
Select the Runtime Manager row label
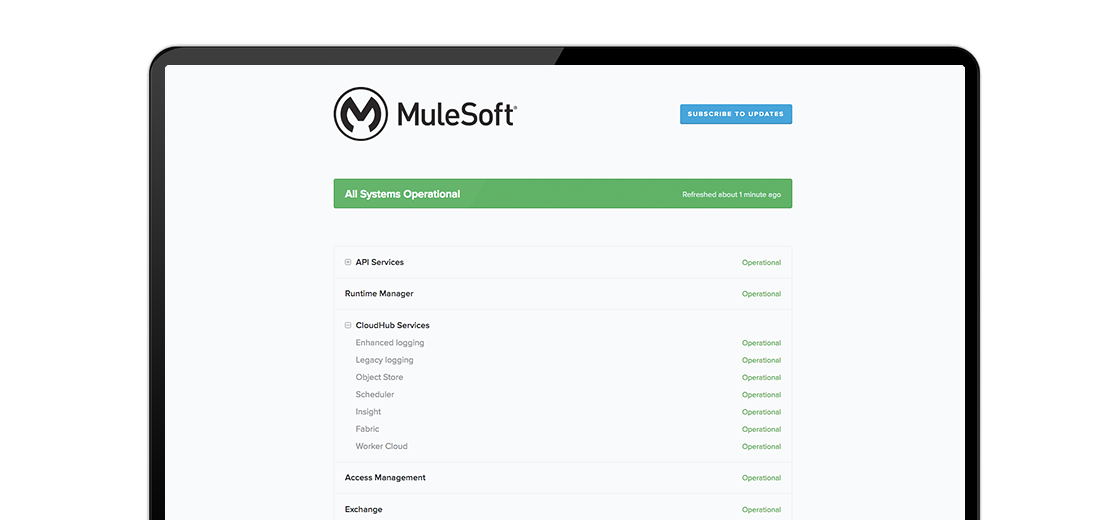379,294
